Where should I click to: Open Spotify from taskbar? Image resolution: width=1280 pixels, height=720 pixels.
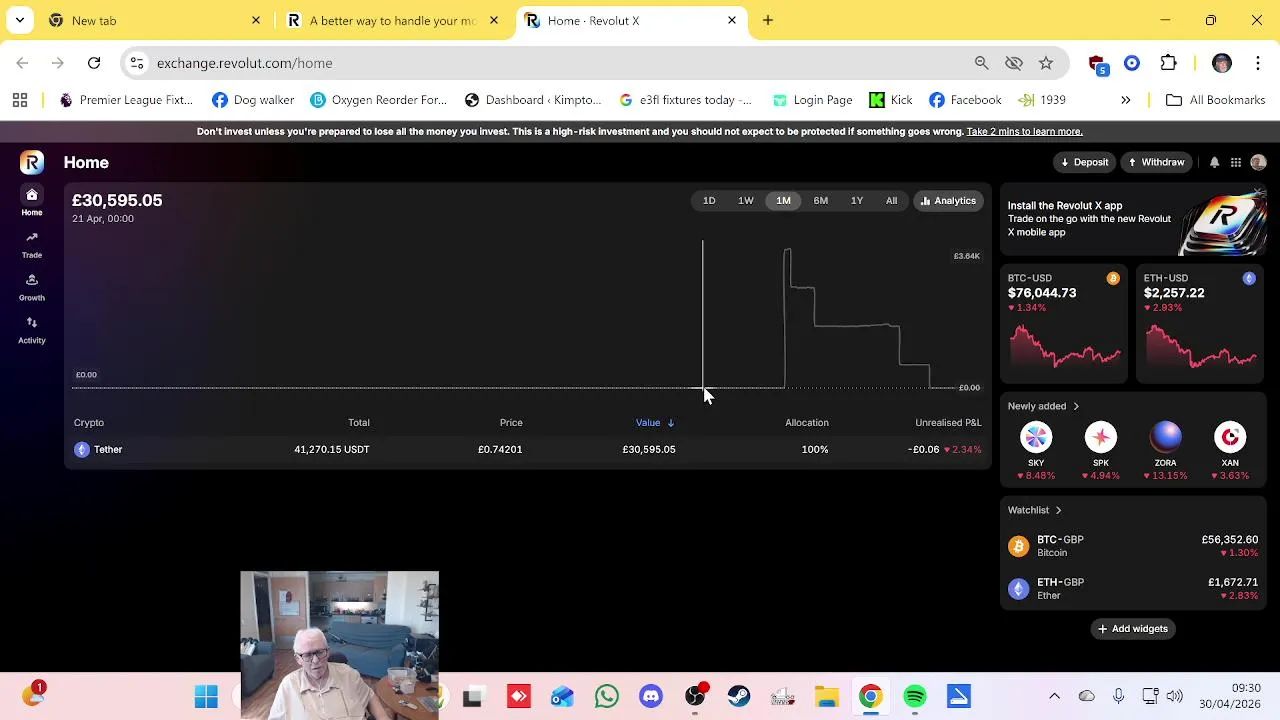(x=915, y=696)
